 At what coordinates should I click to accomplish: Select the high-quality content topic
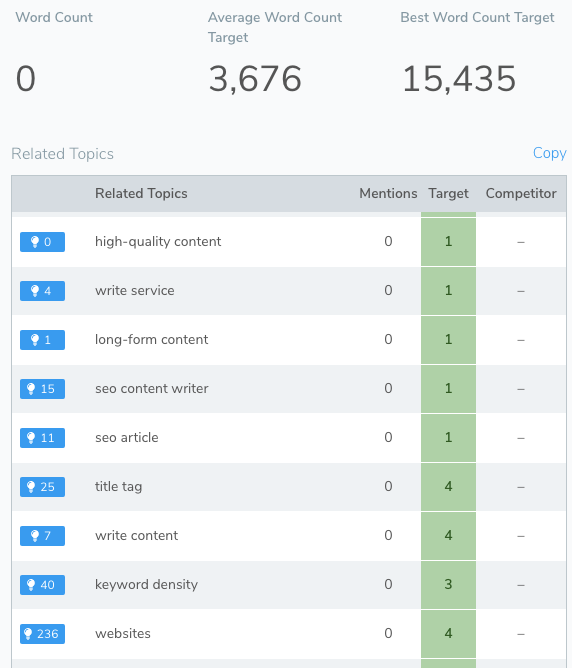(x=158, y=242)
